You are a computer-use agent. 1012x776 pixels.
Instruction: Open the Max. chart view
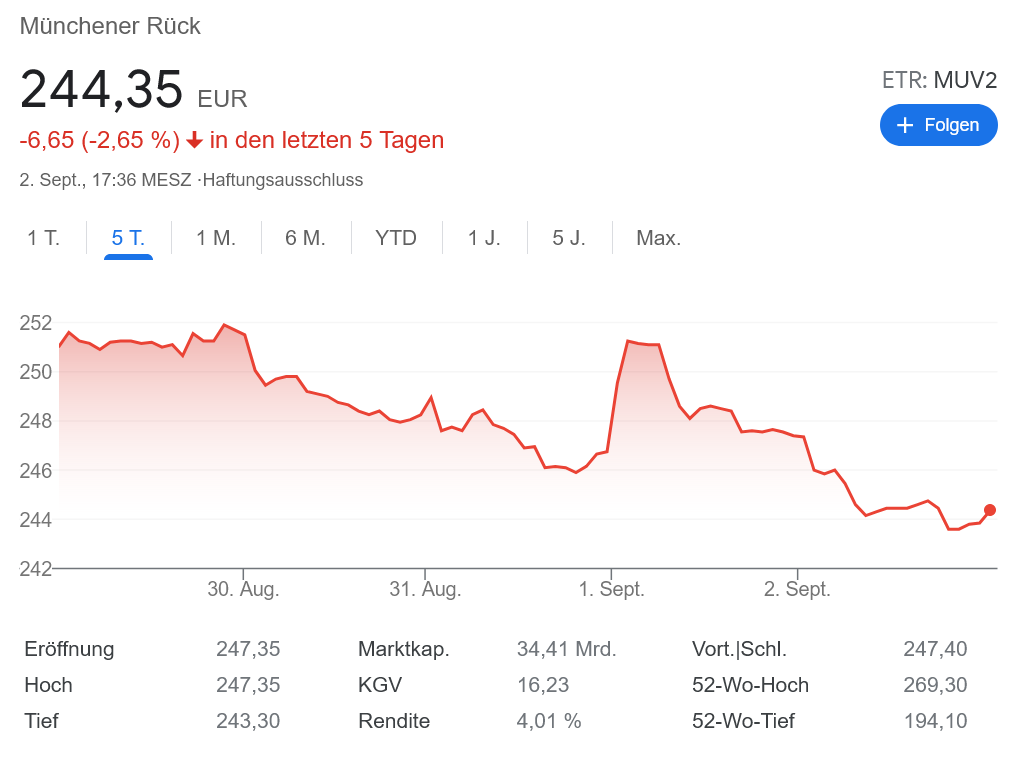tap(658, 238)
